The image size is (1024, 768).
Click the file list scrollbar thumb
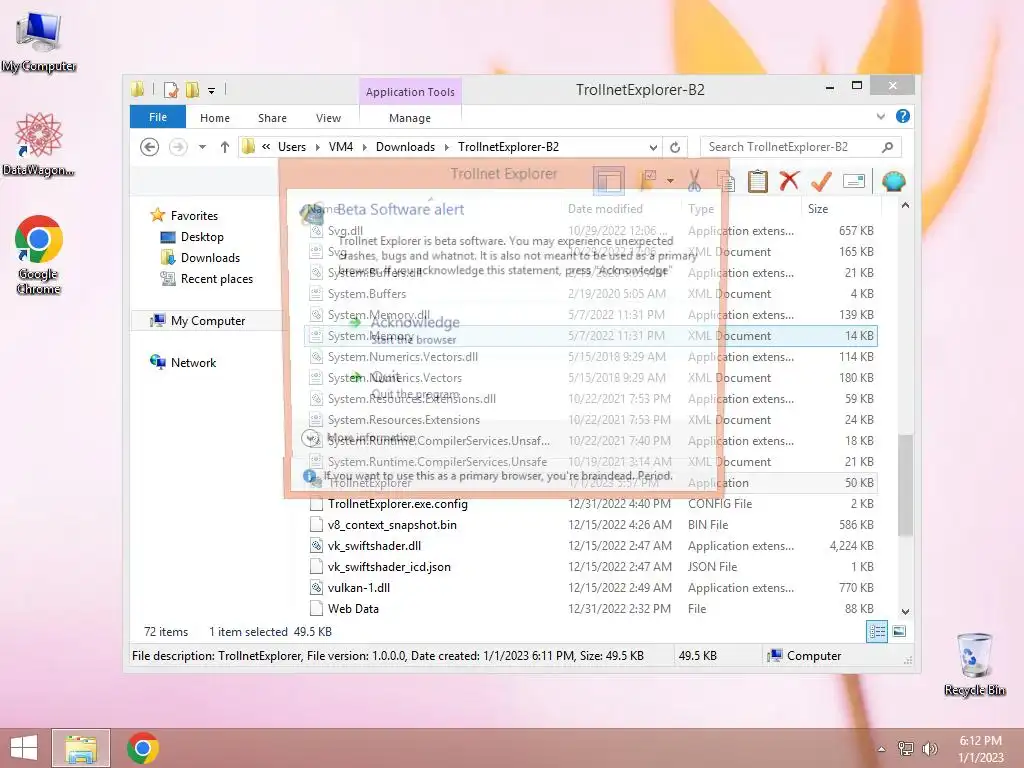pos(905,485)
